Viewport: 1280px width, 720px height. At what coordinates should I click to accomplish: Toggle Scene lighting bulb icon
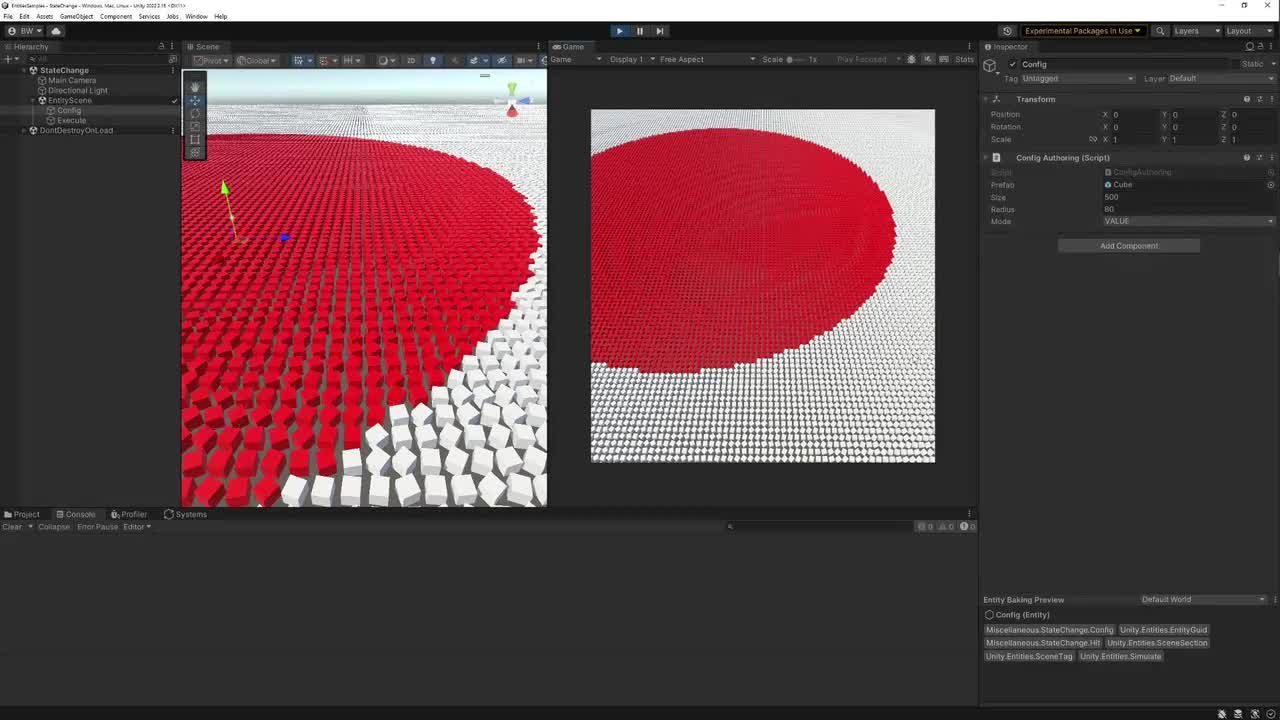(x=433, y=60)
